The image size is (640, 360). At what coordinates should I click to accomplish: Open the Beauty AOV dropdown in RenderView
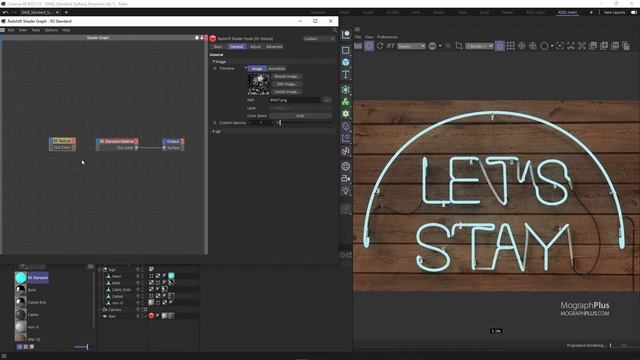(x=411, y=46)
